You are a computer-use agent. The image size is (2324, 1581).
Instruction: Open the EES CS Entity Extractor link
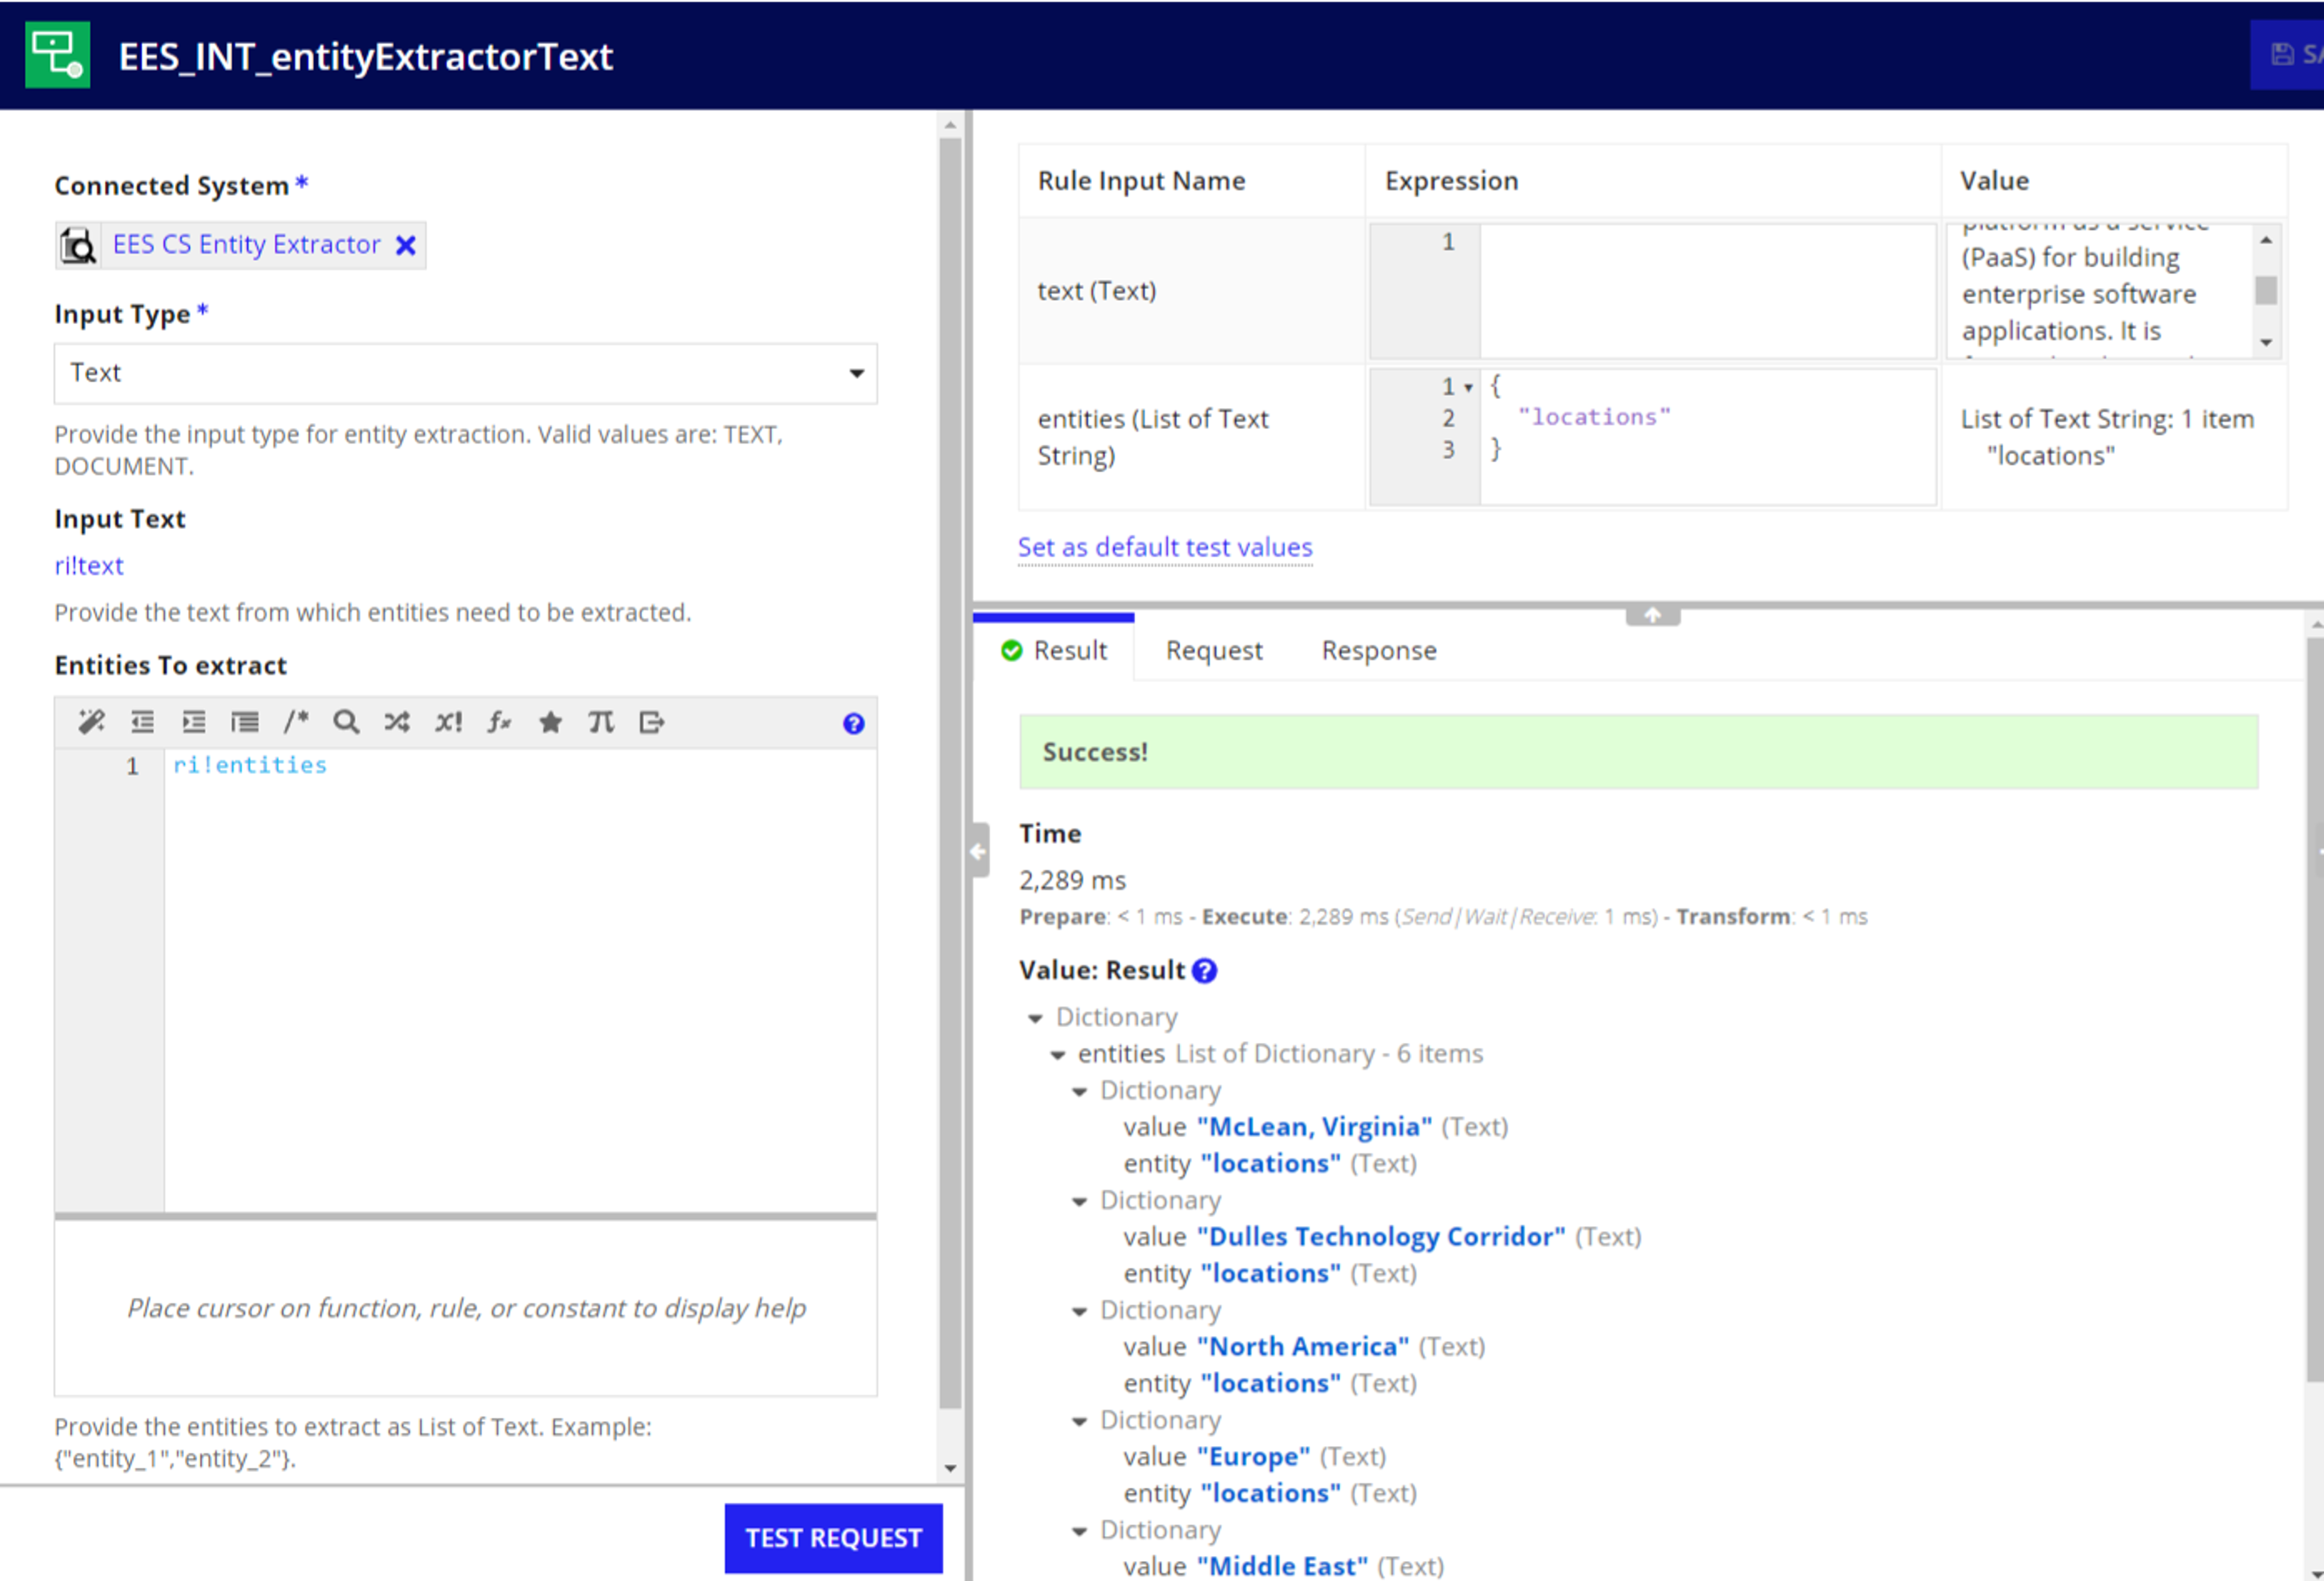[246, 244]
